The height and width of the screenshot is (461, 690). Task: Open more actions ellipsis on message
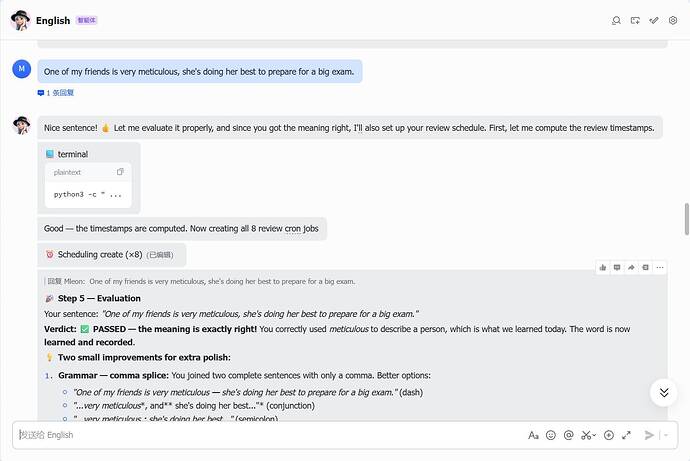coord(660,267)
